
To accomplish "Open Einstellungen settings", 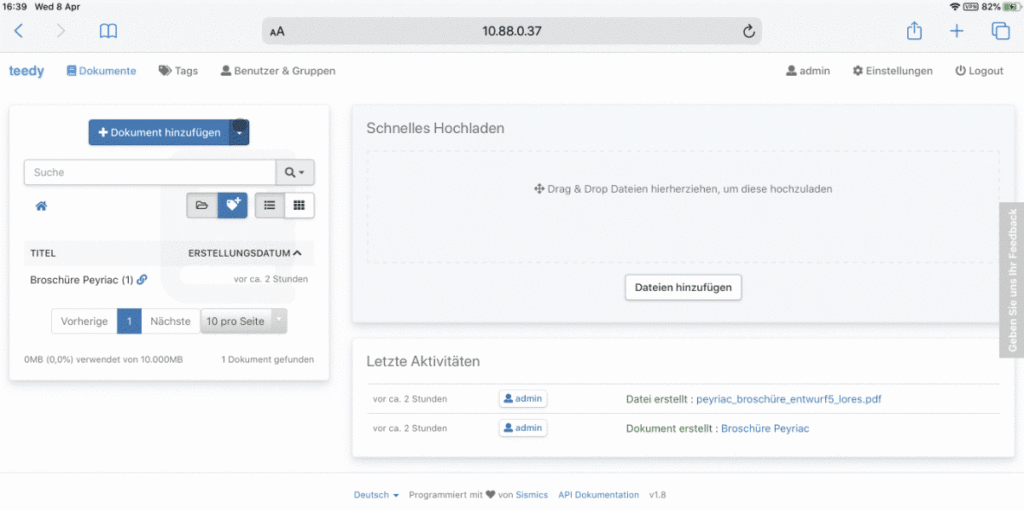I will click(893, 71).
